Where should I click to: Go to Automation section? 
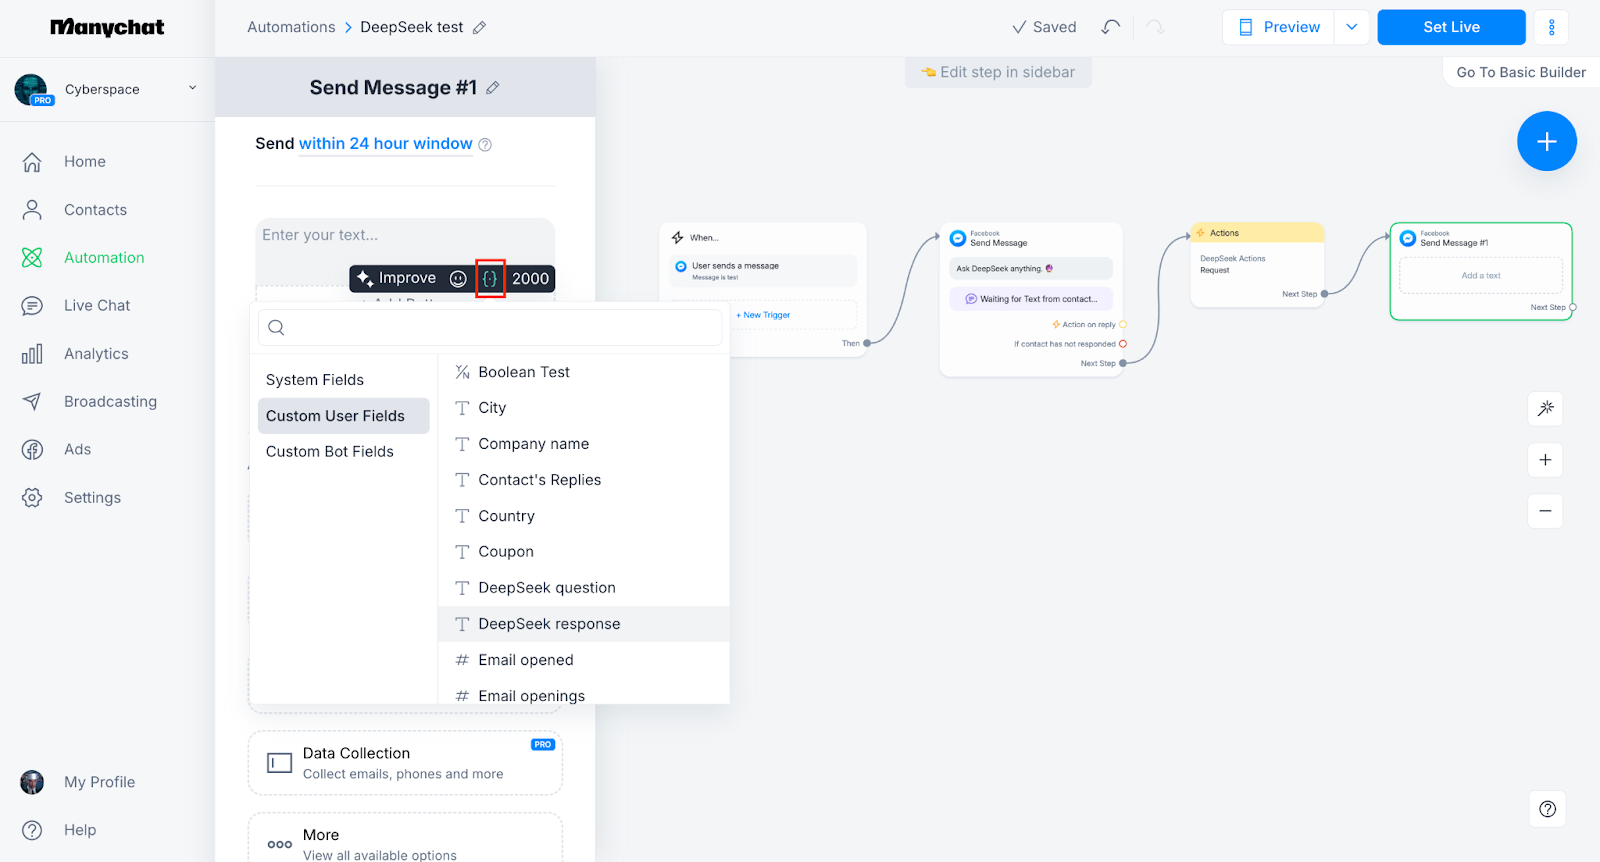coord(104,258)
